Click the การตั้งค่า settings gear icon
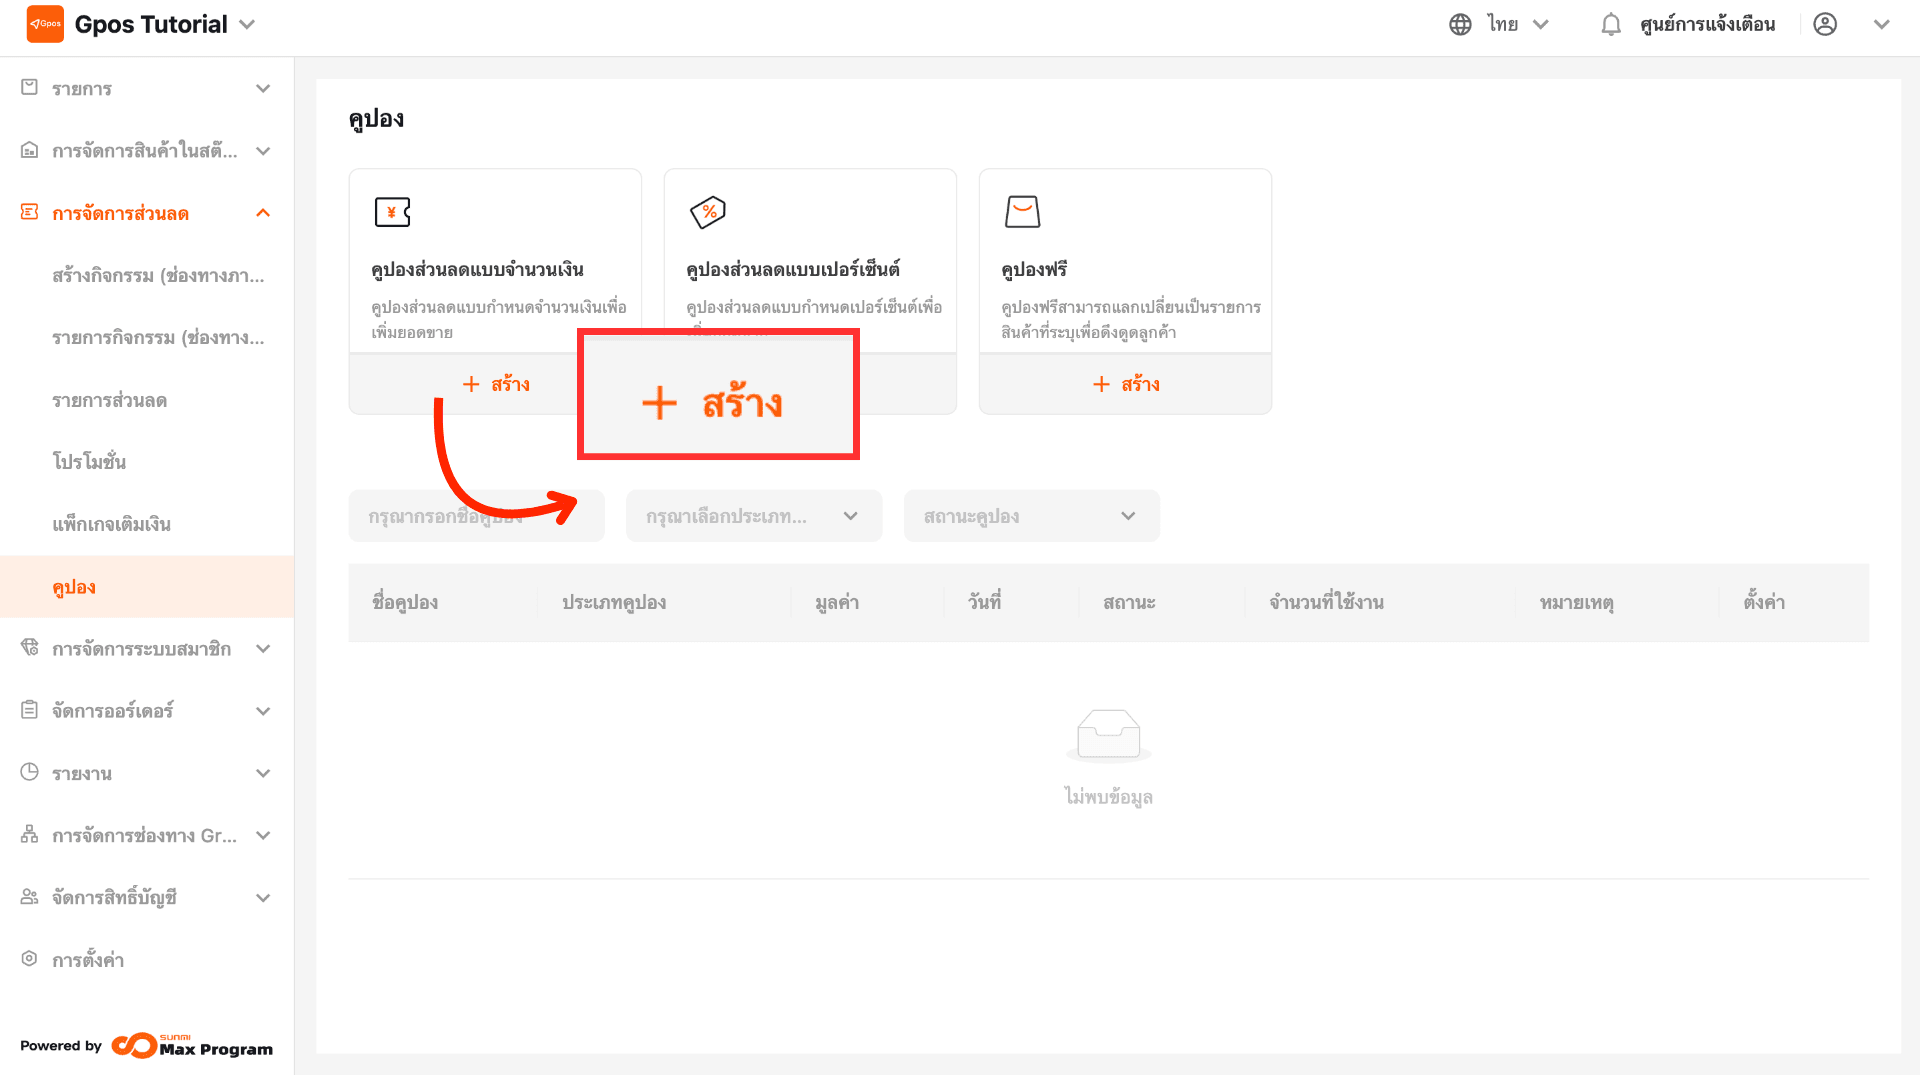The height and width of the screenshot is (1080, 1920). (30, 959)
